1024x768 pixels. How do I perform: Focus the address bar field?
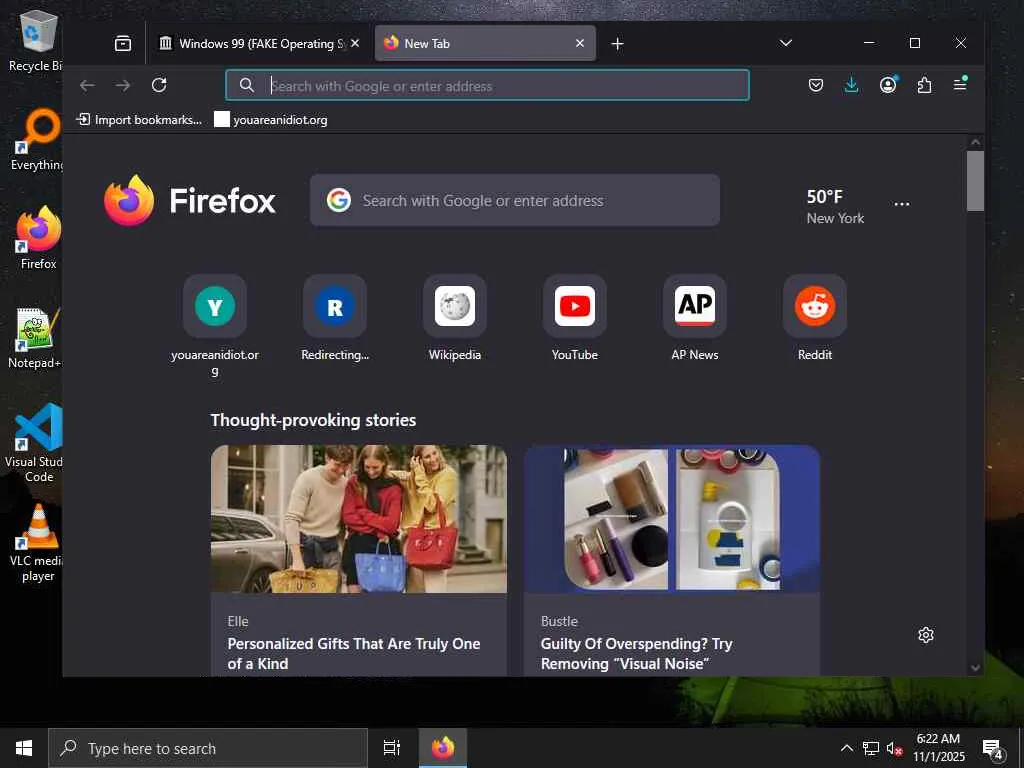[487, 86]
